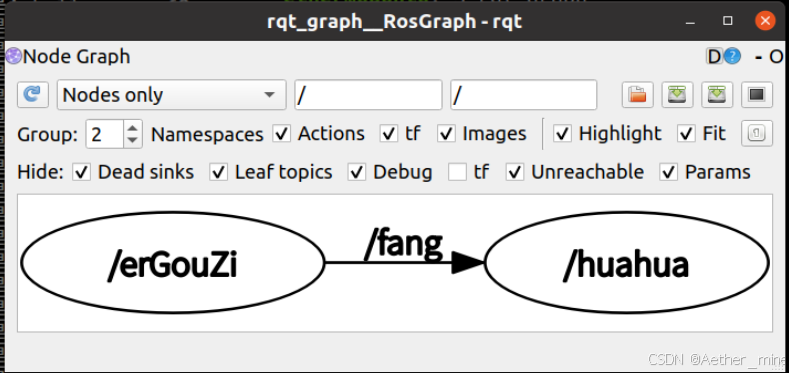Viewport: 789px width, 373px height.
Task: Open the Nodes only dropdown
Action: [172, 95]
